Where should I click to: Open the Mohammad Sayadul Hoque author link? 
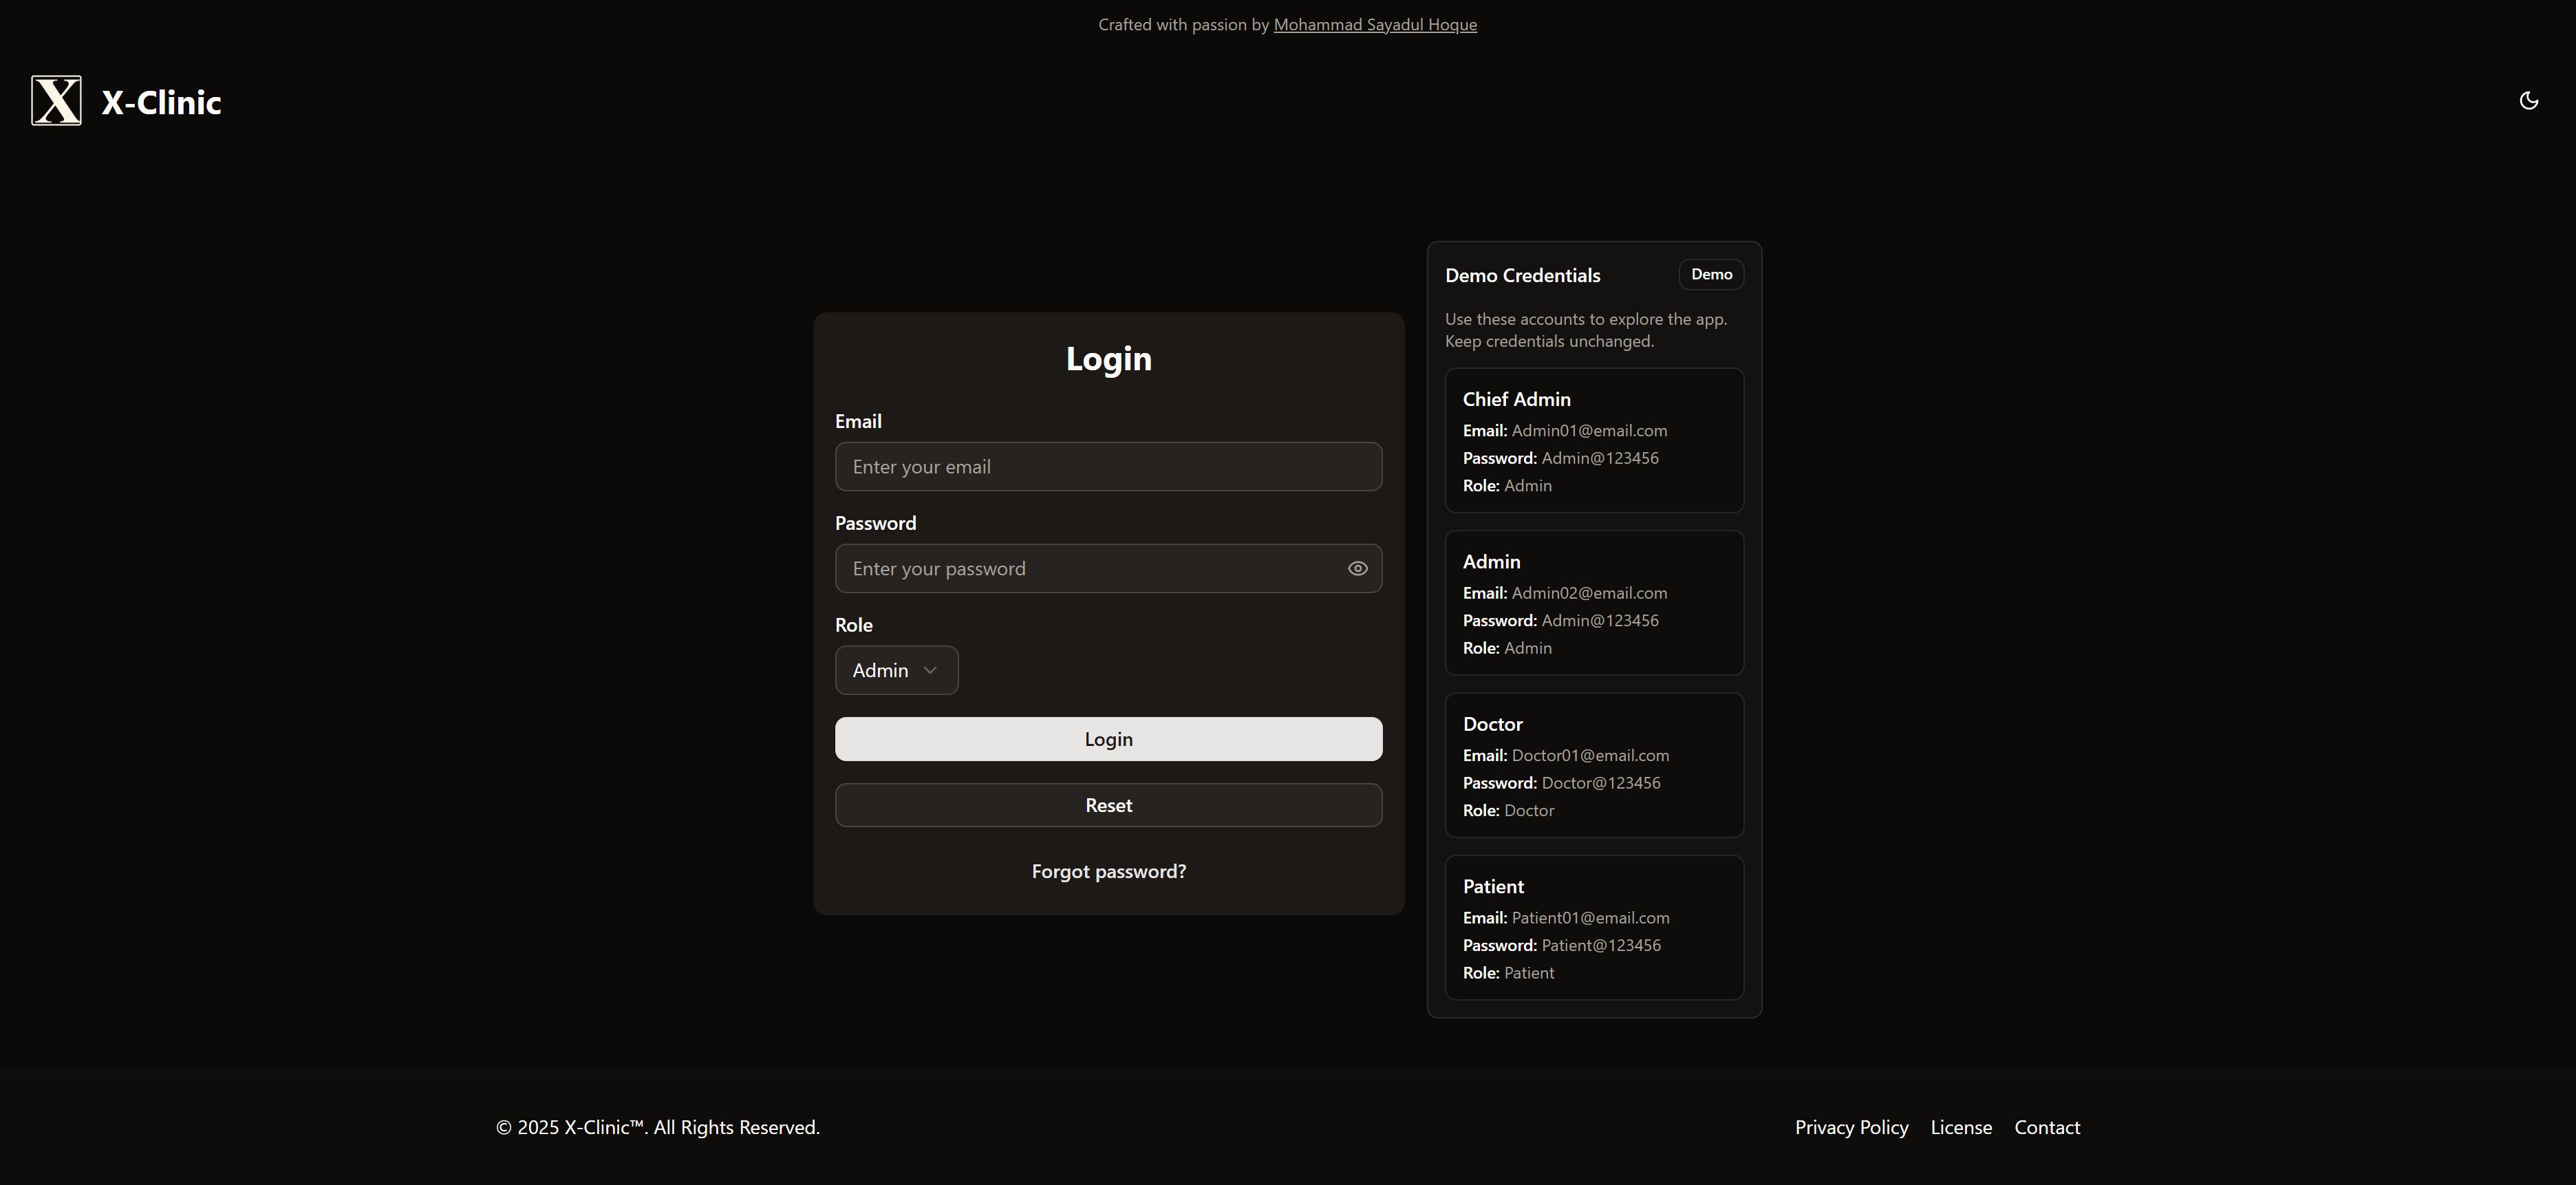coord(1374,25)
